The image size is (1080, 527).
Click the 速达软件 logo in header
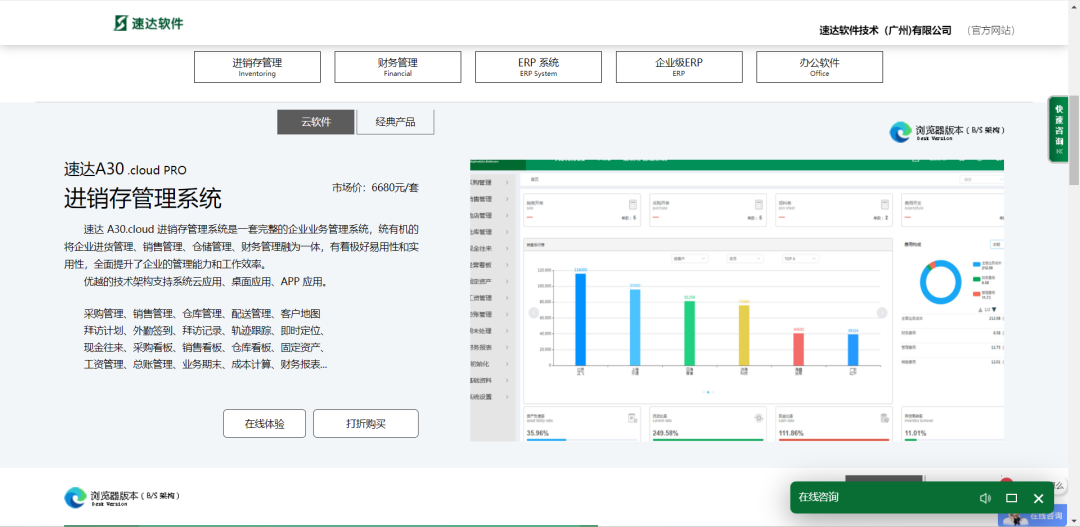coord(149,23)
